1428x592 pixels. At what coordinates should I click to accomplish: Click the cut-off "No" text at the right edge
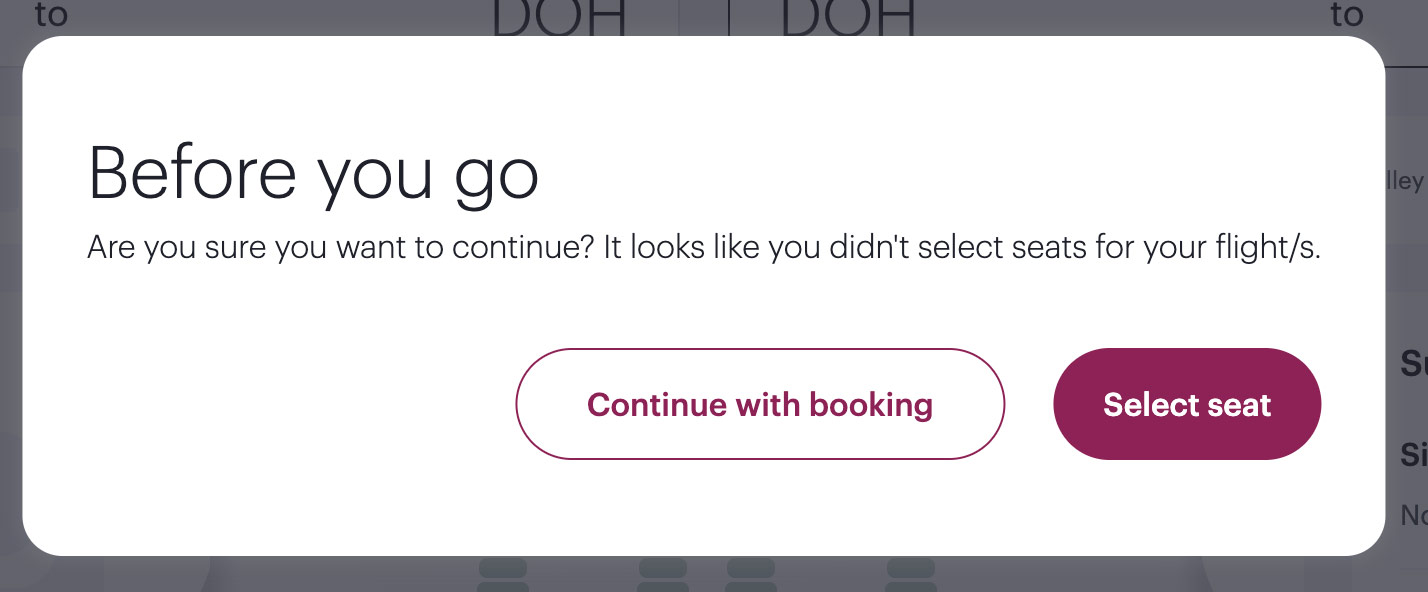click(1412, 515)
